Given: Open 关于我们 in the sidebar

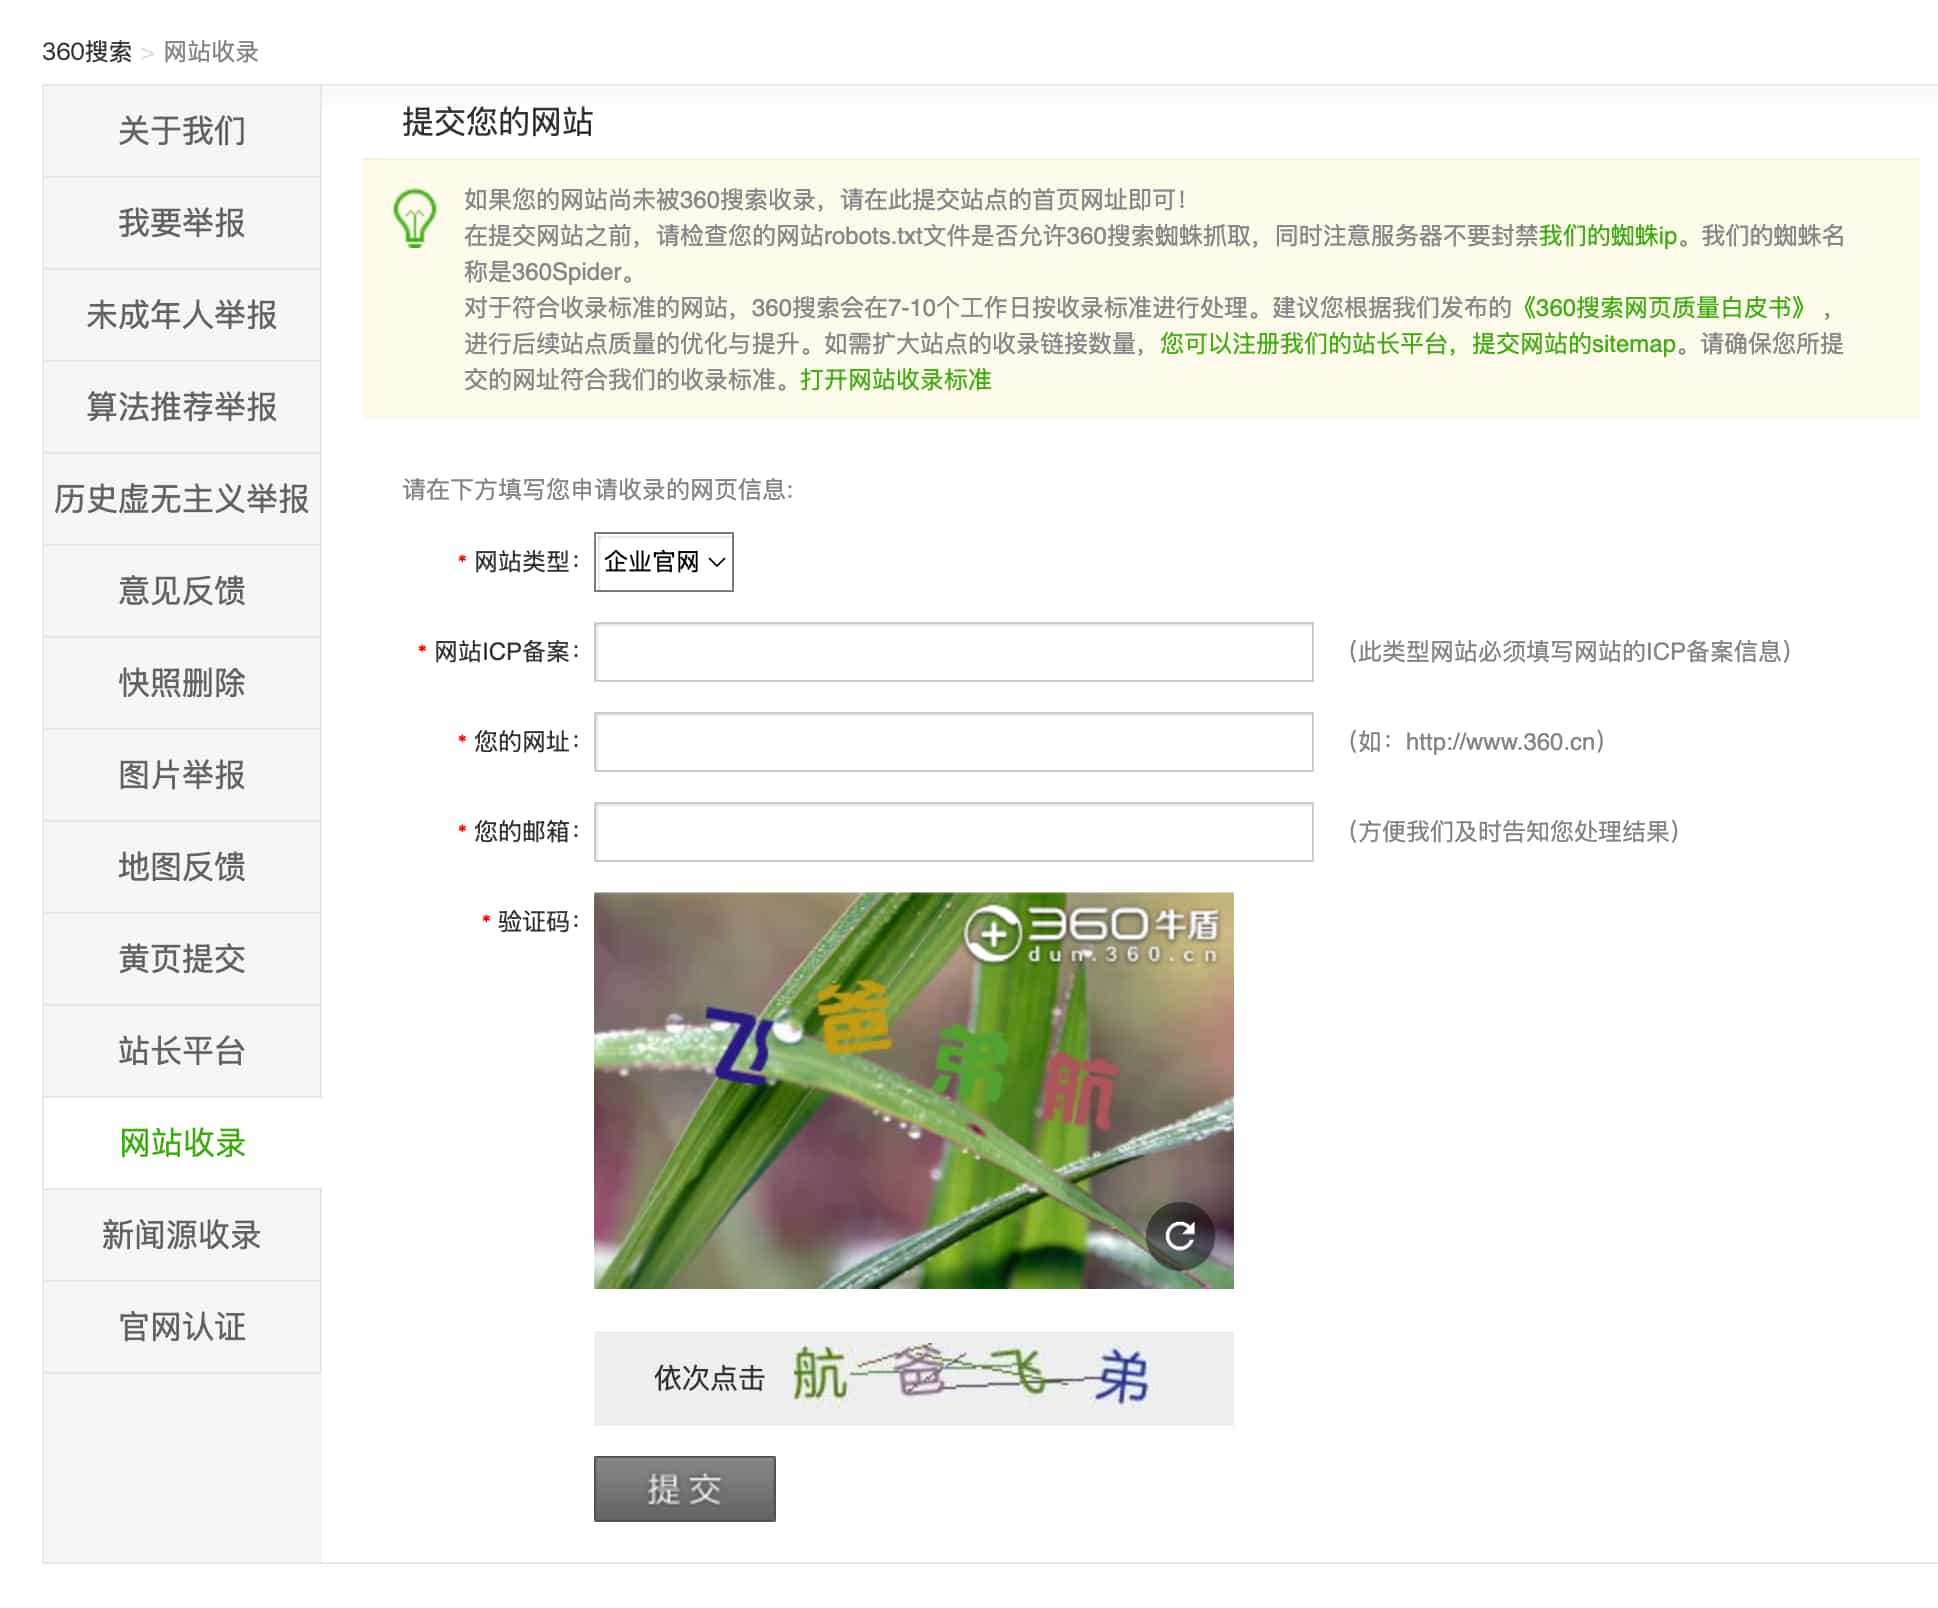Looking at the screenshot, I should click(x=182, y=131).
